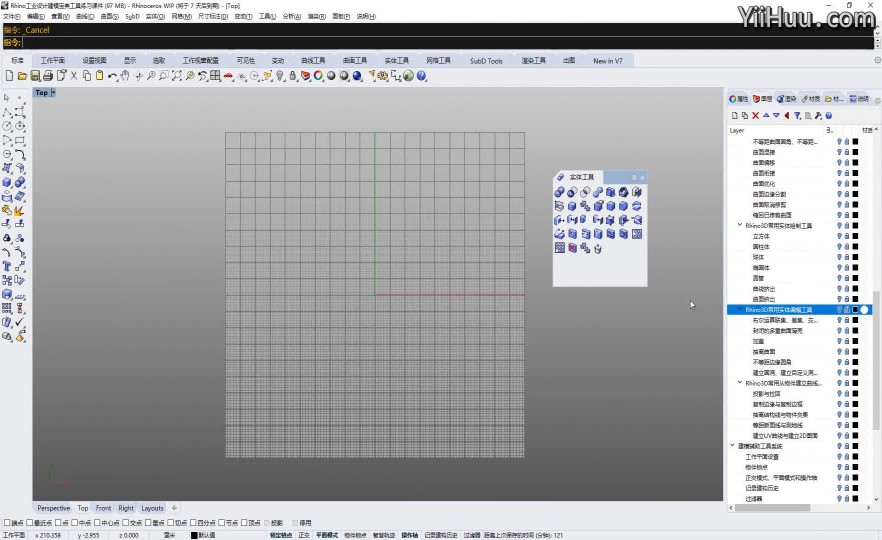882x540 pixels.
Task: Select the Text T tool in sidebar
Action: click(7, 266)
